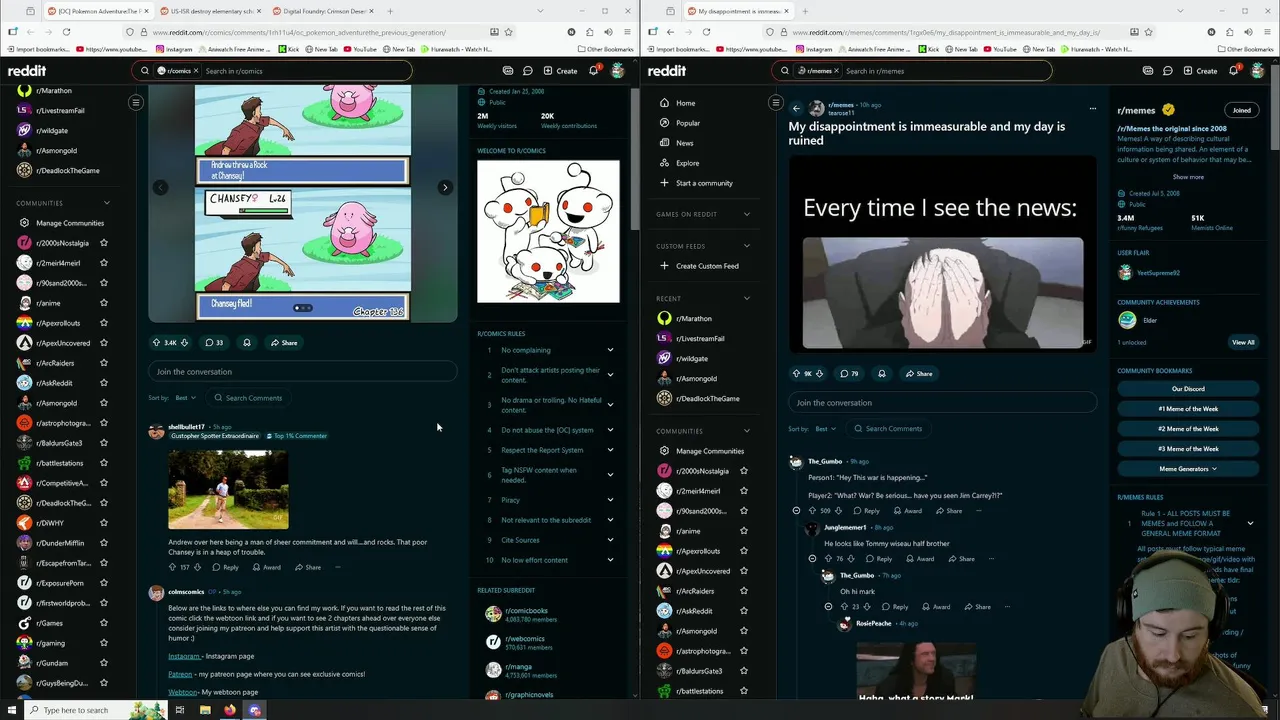
Task: Open Sort by Best dropdown in r/comics
Action: [185, 398]
